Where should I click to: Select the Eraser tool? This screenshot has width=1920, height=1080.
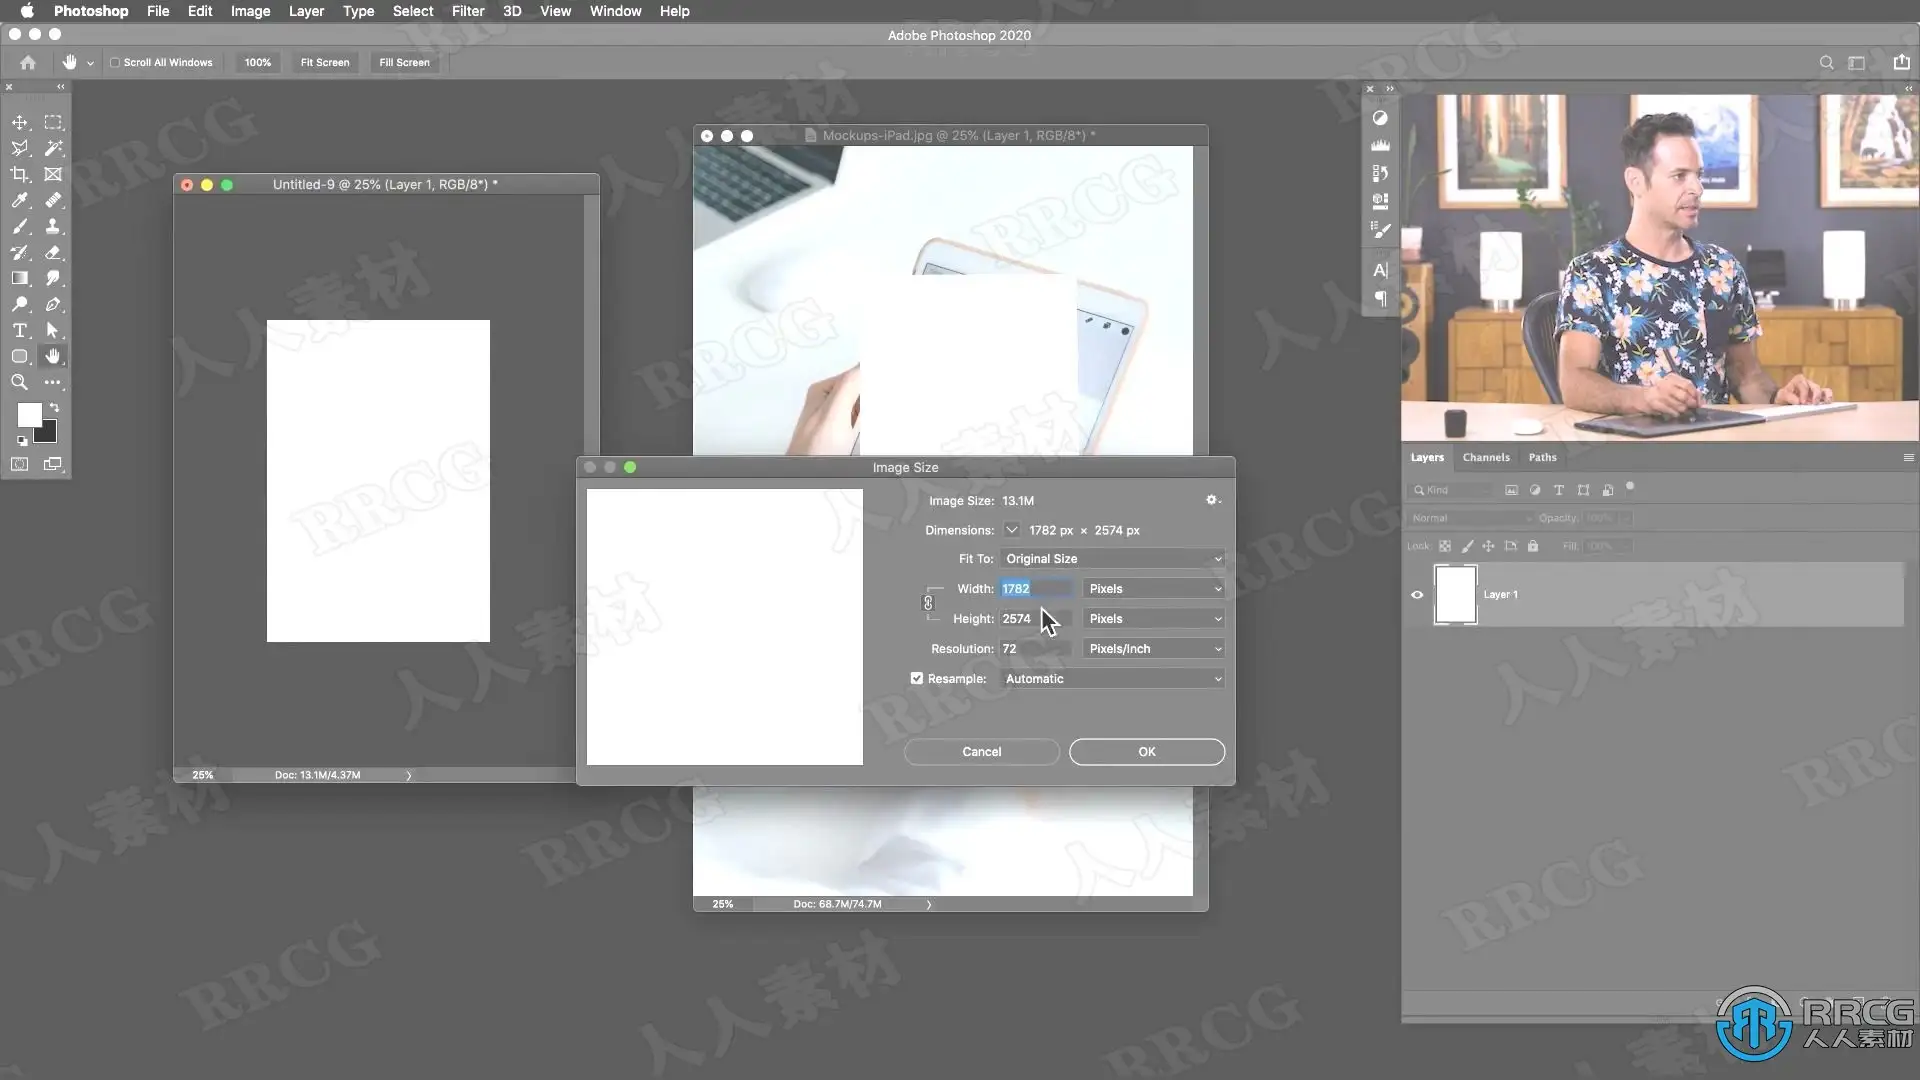point(53,252)
